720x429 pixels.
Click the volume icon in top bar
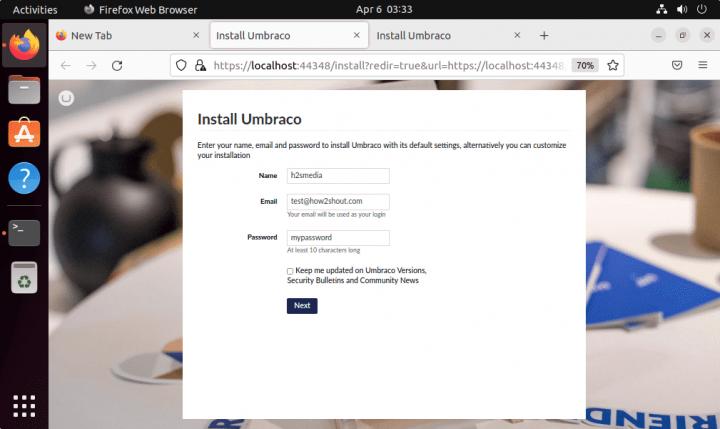682,9
